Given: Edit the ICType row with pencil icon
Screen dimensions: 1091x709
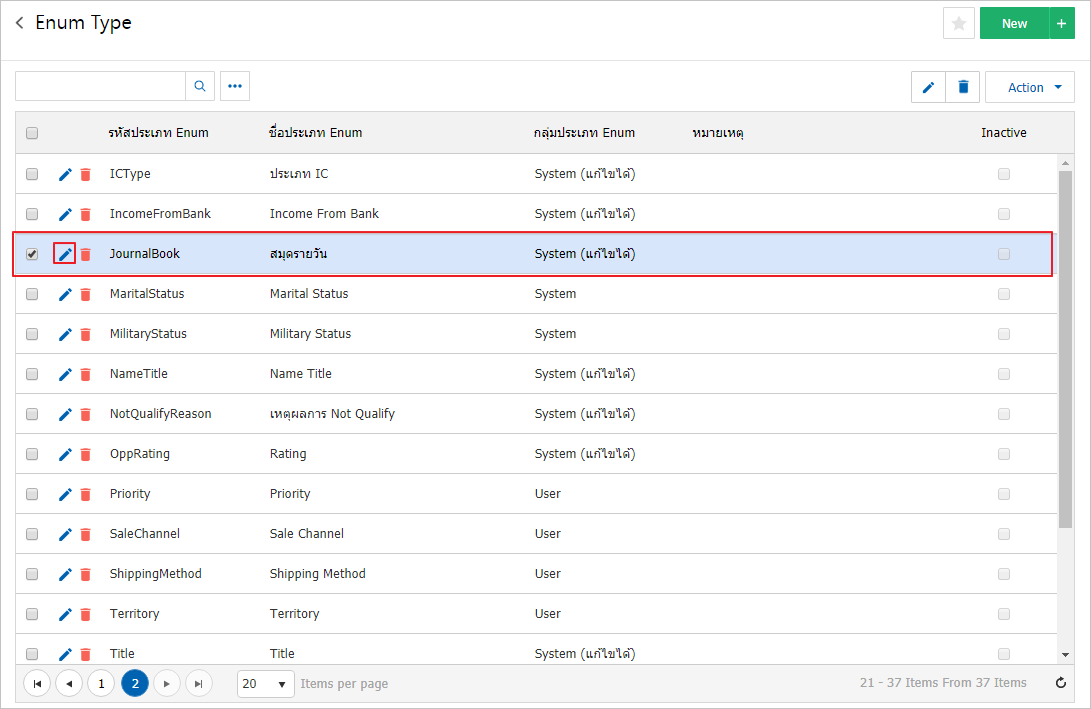Looking at the screenshot, I should click(x=65, y=174).
